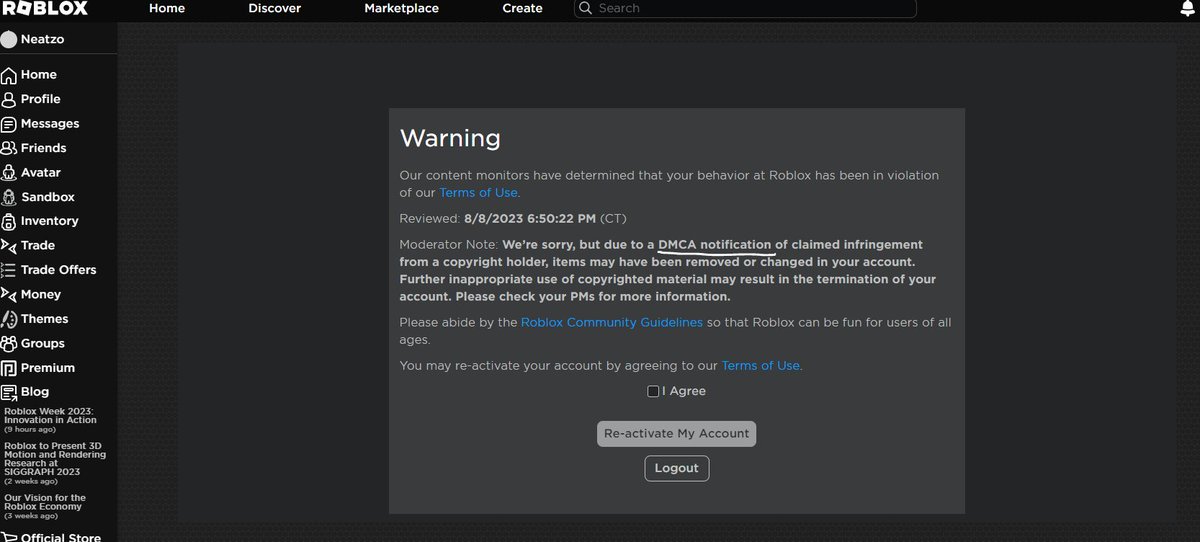1200x542 pixels.
Task: Click the Money label in sidebar
Action: 41,294
